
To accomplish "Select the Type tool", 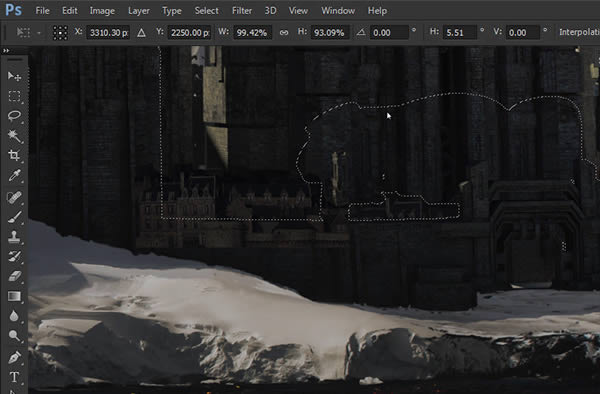I will (x=14, y=377).
